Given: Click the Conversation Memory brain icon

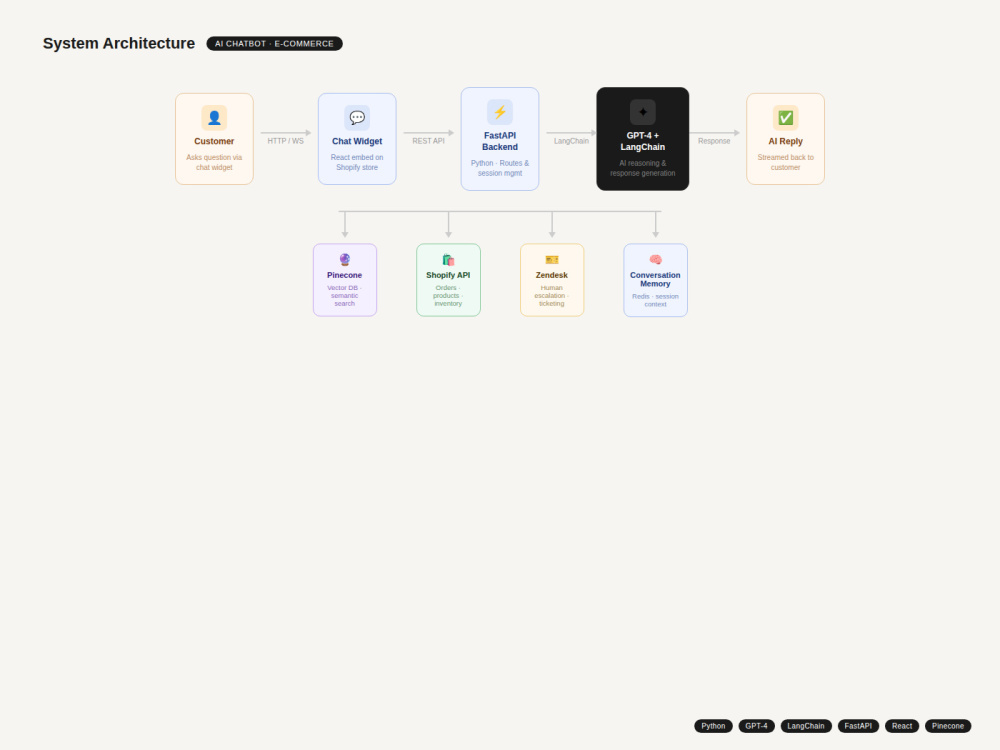Looking at the screenshot, I should [x=656, y=260].
